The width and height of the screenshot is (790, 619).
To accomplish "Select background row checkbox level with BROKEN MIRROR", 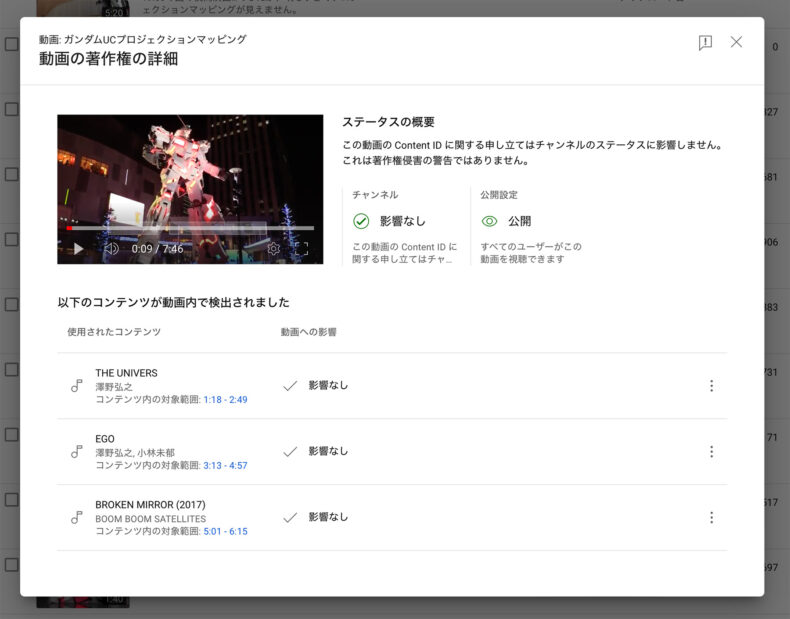I will point(11,500).
